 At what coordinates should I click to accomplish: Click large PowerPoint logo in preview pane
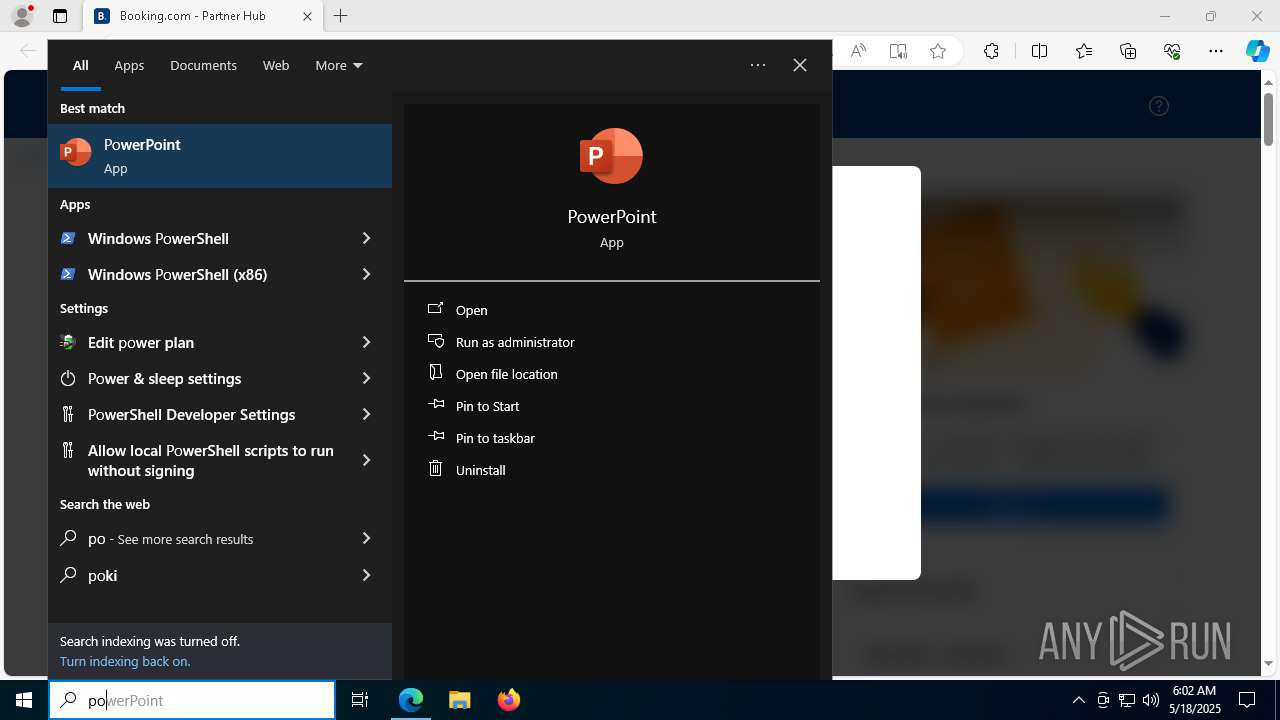611,156
